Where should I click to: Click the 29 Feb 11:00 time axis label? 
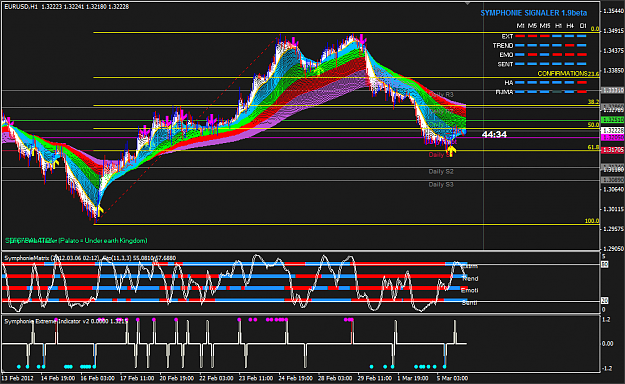pyautogui.click(x=375, y=378)
